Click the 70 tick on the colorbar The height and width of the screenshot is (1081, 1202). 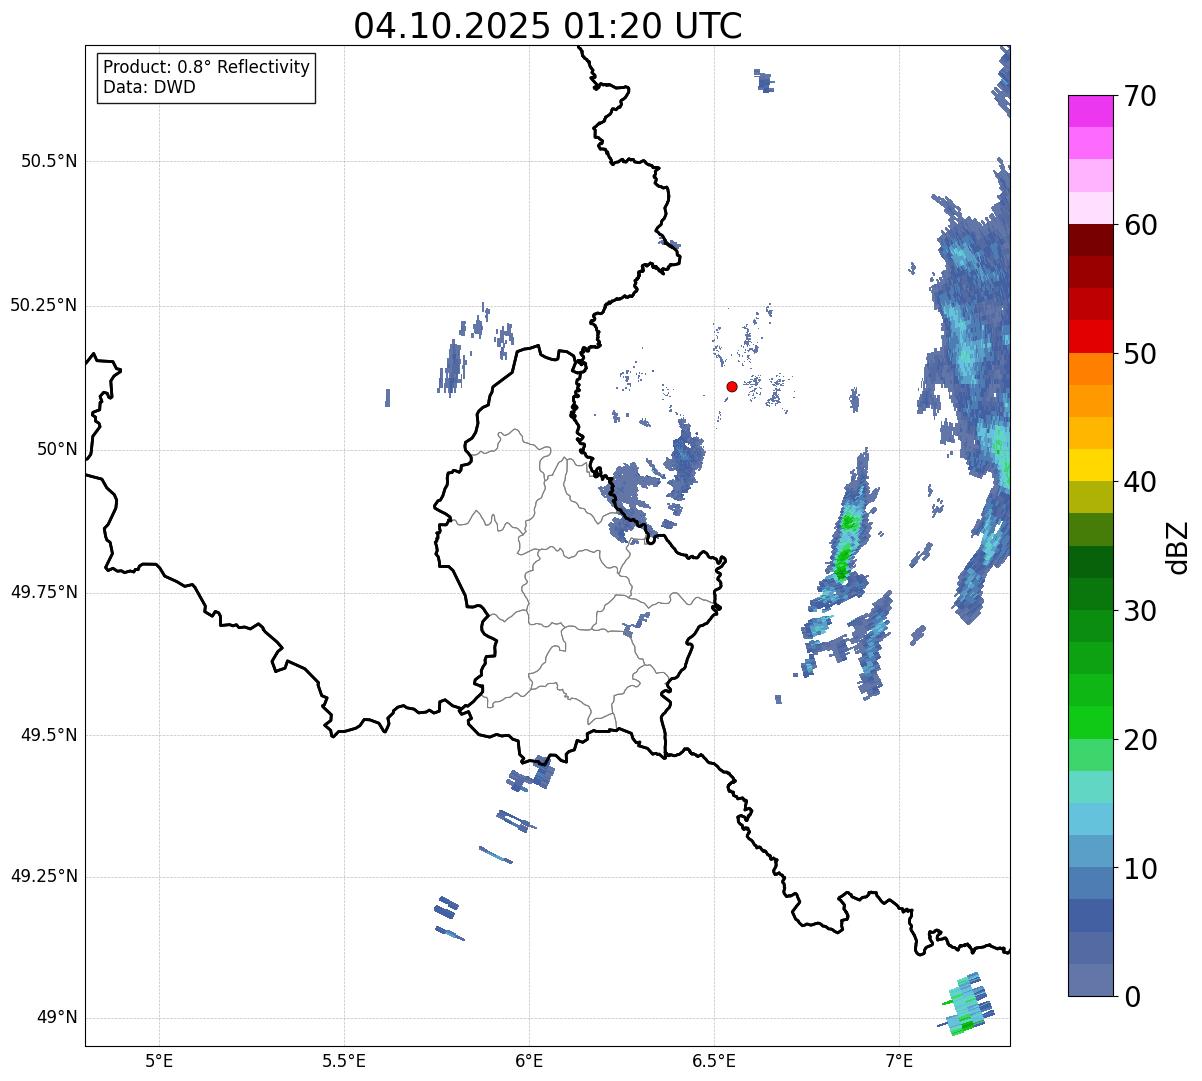point(1141,96)
